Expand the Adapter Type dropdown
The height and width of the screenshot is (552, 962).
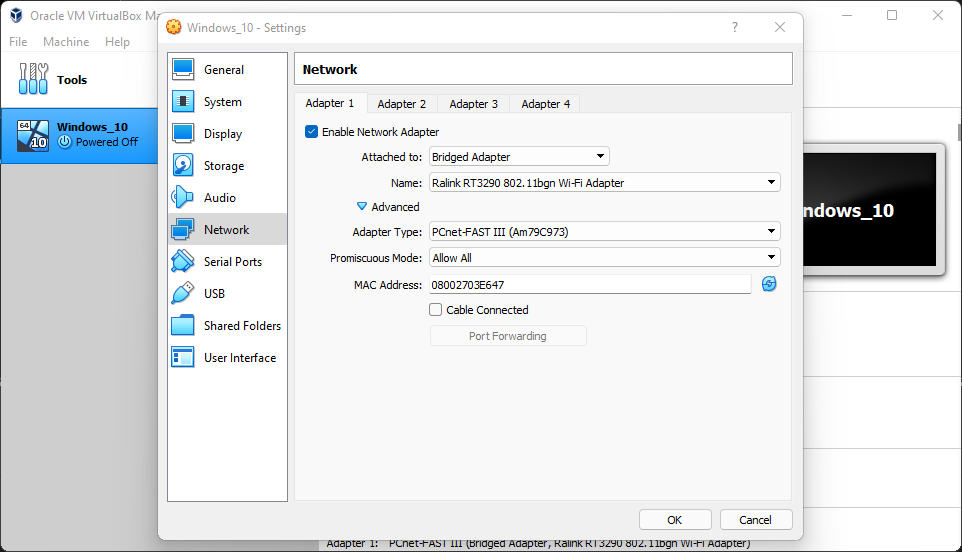604,232
